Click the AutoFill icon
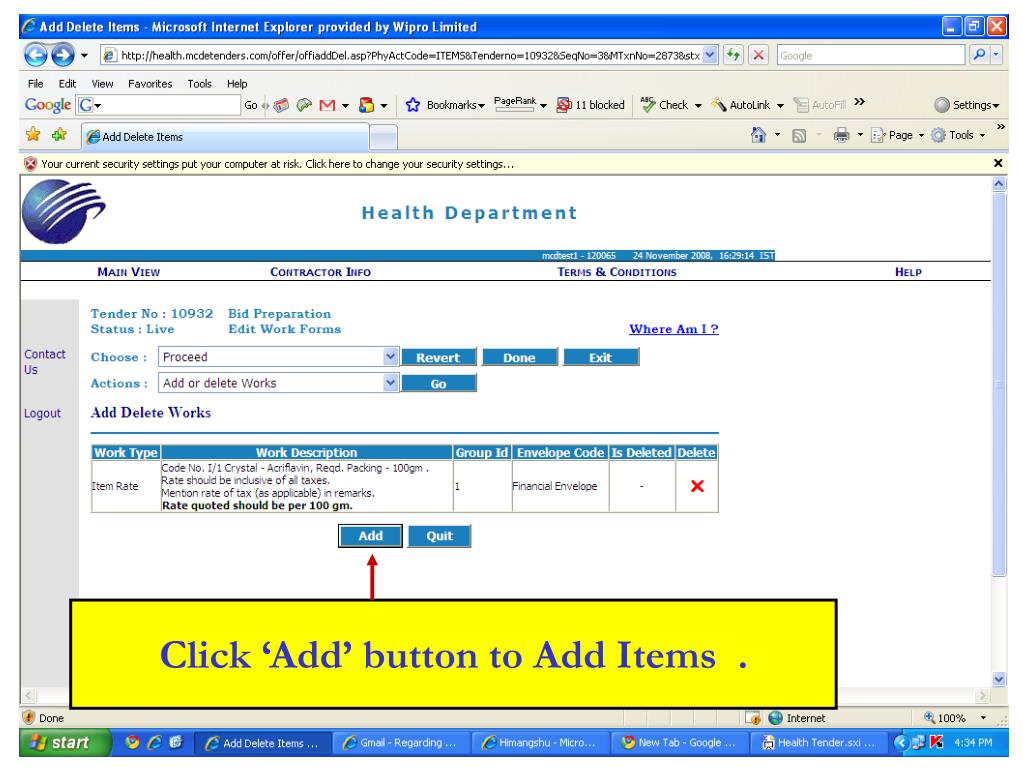Image resolution: width=1023 pixels, height=767 pixels. tap(801, 105)
